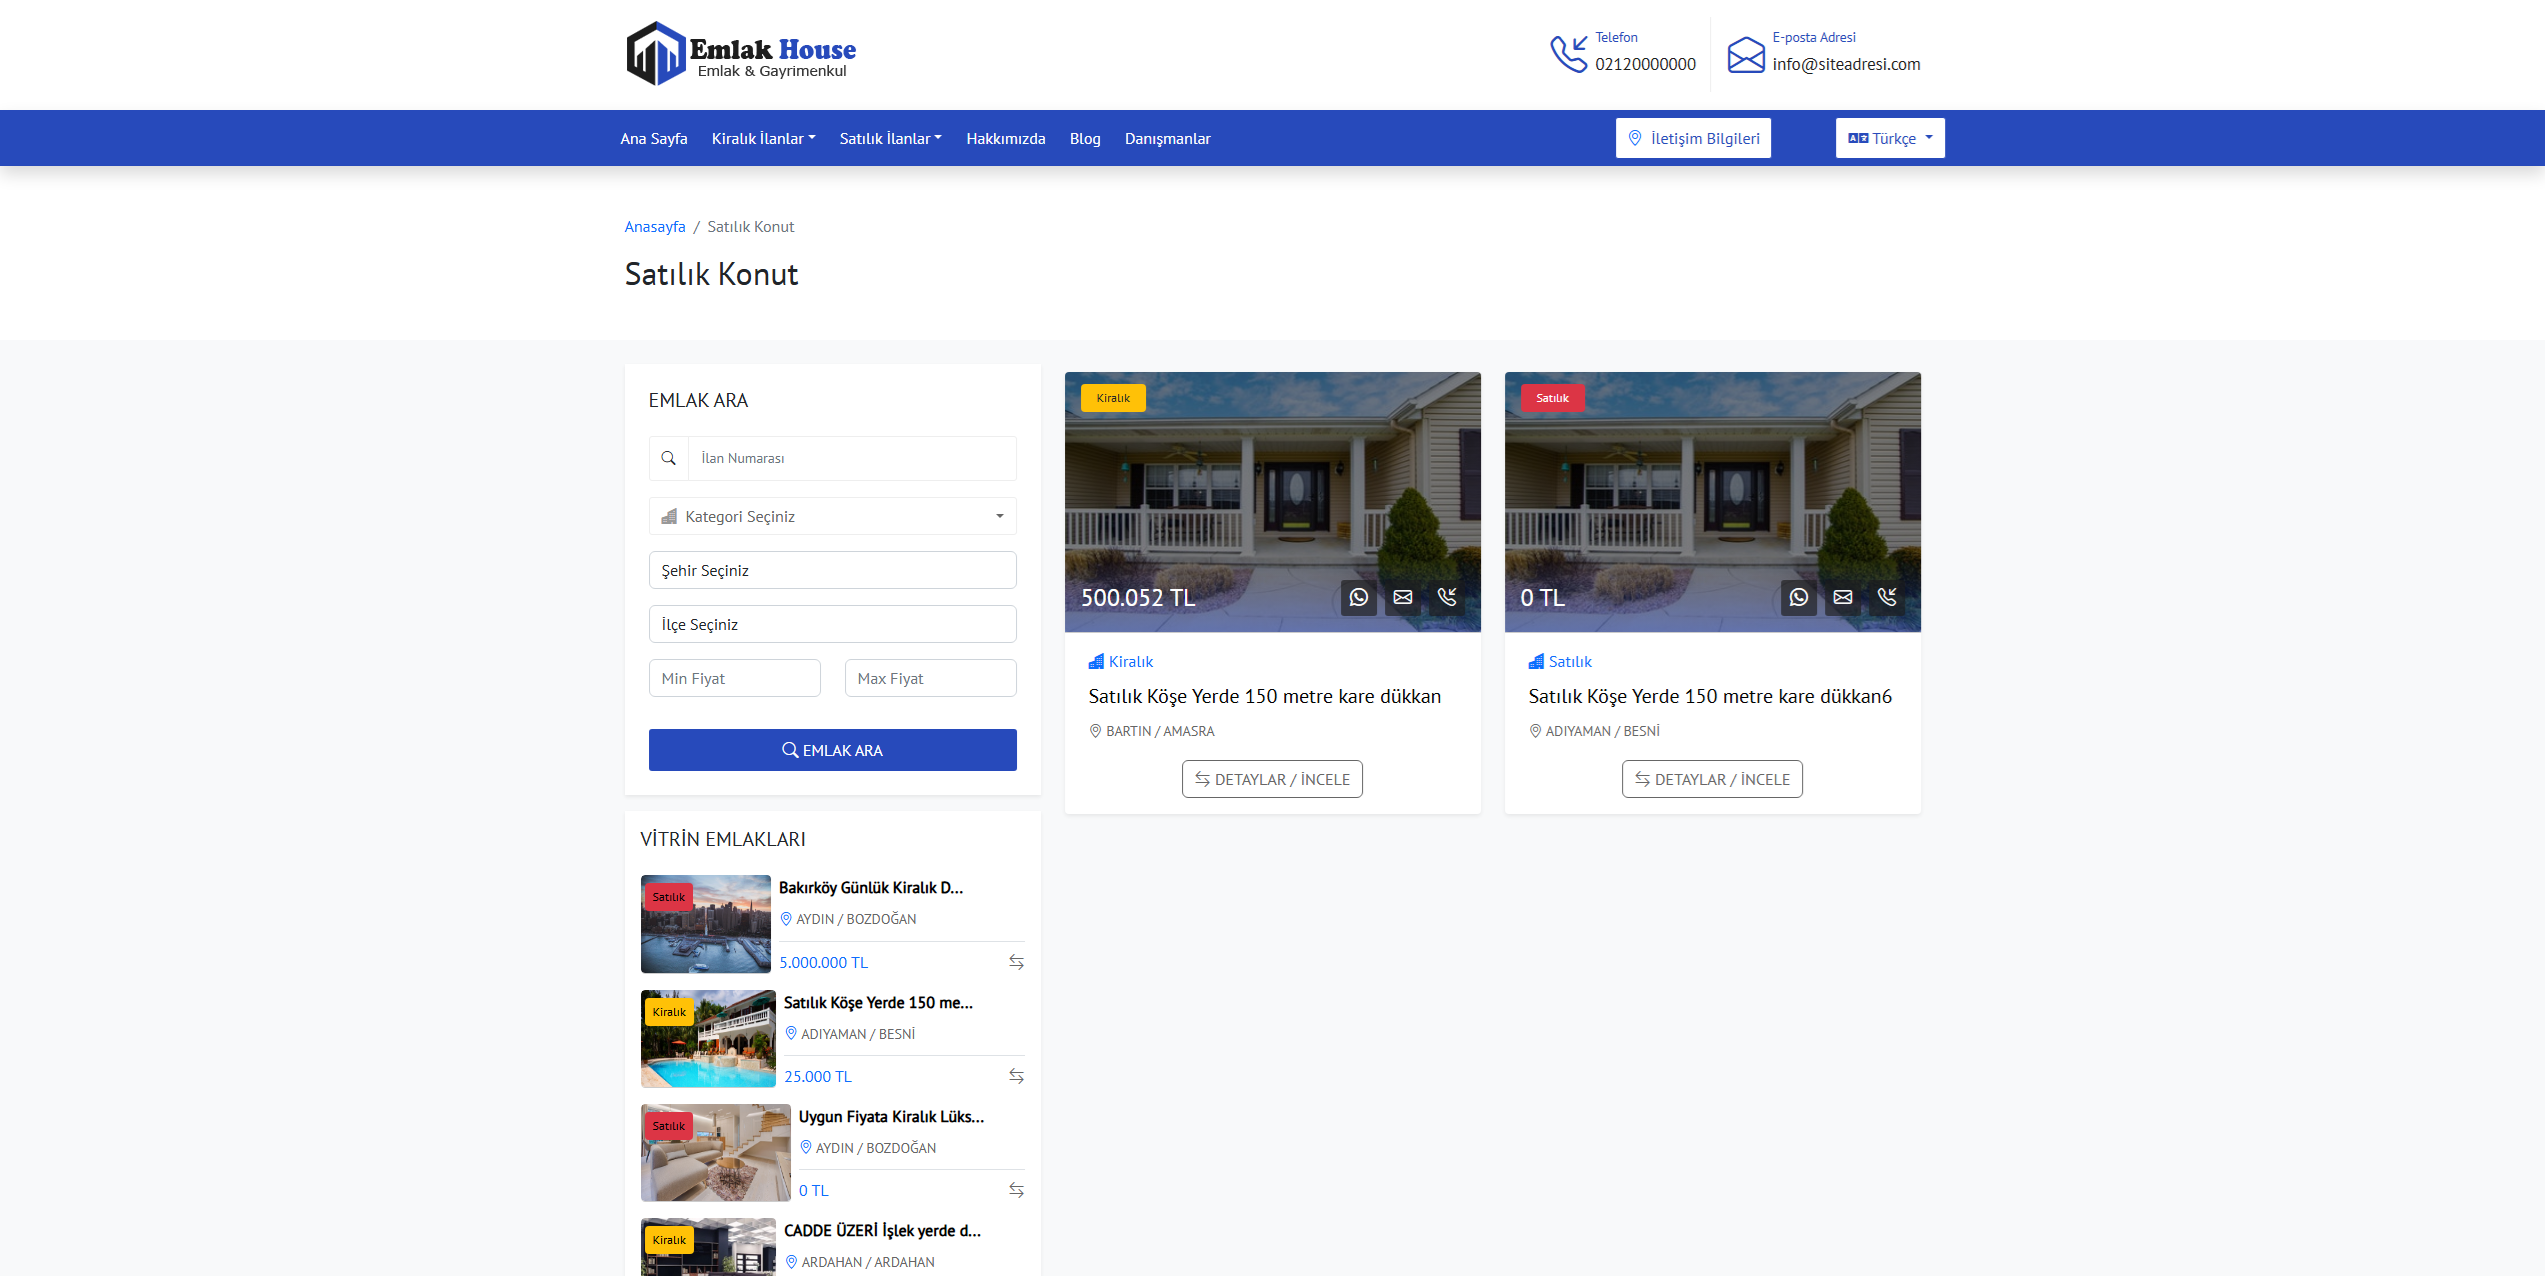This screenshot has height=1276, width=2545.
Task: Click WhatsApp icon on the 0 TL listing
Action: pos(1798,597)
